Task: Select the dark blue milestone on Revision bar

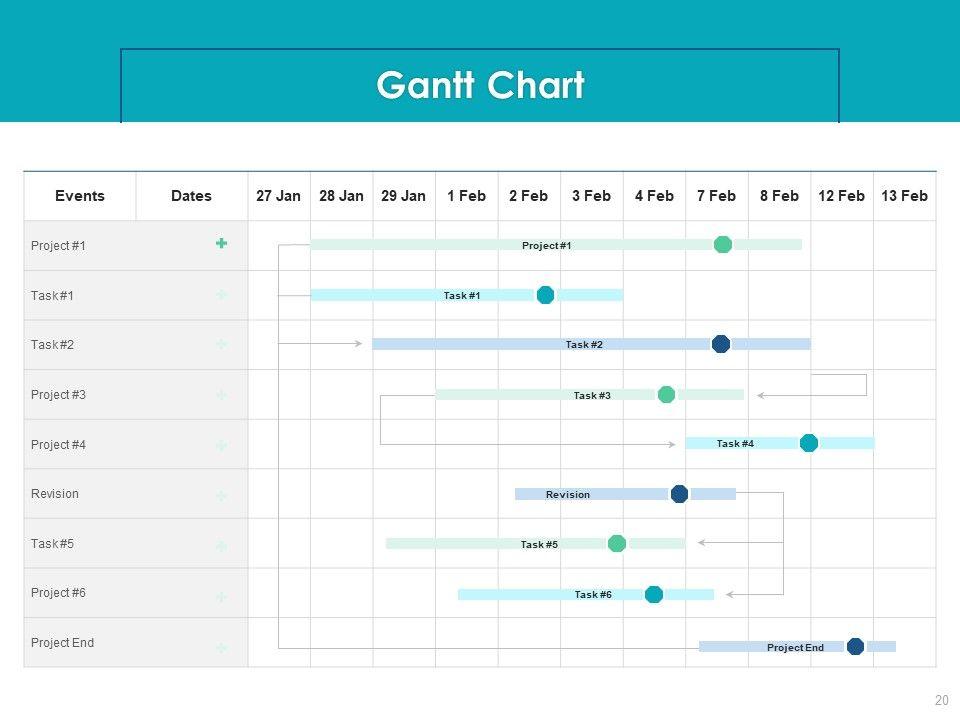Action: tap(679, 494)
